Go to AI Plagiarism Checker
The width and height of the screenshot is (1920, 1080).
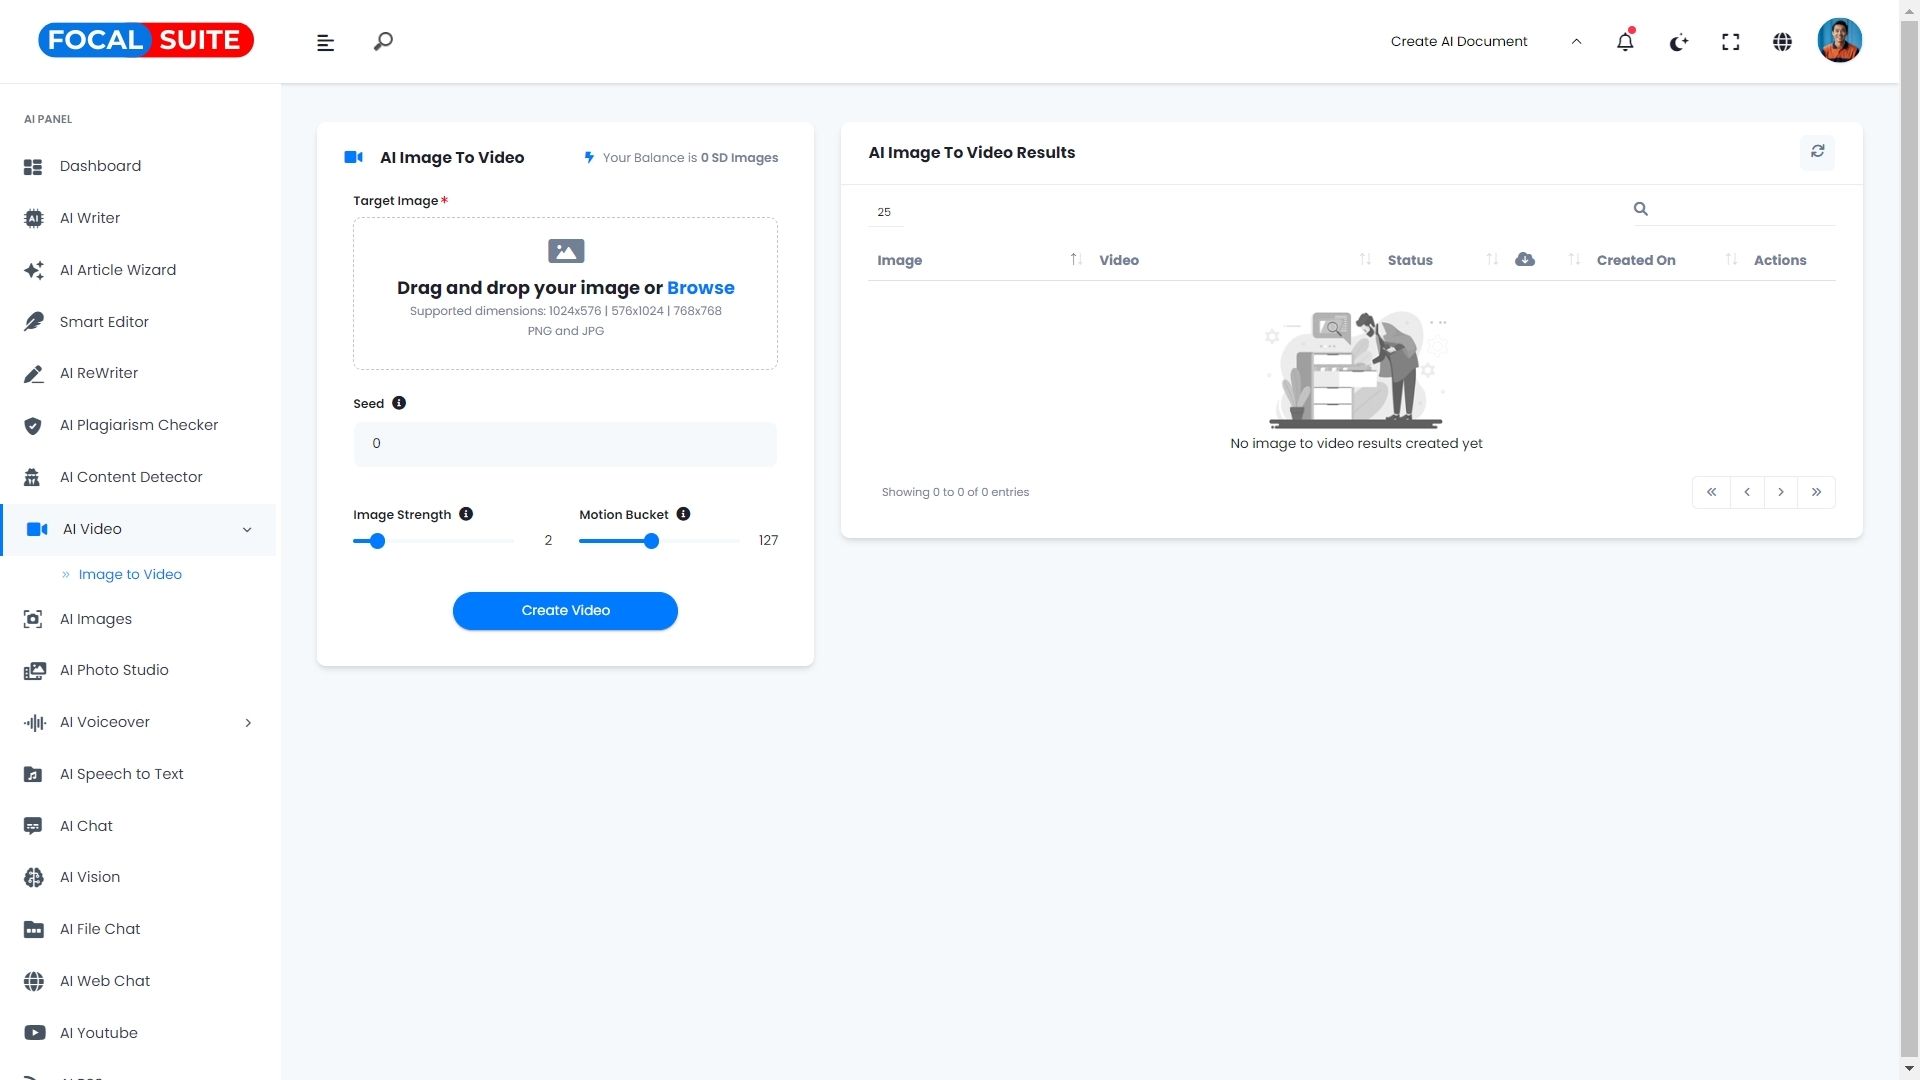[x=138, y=425]
